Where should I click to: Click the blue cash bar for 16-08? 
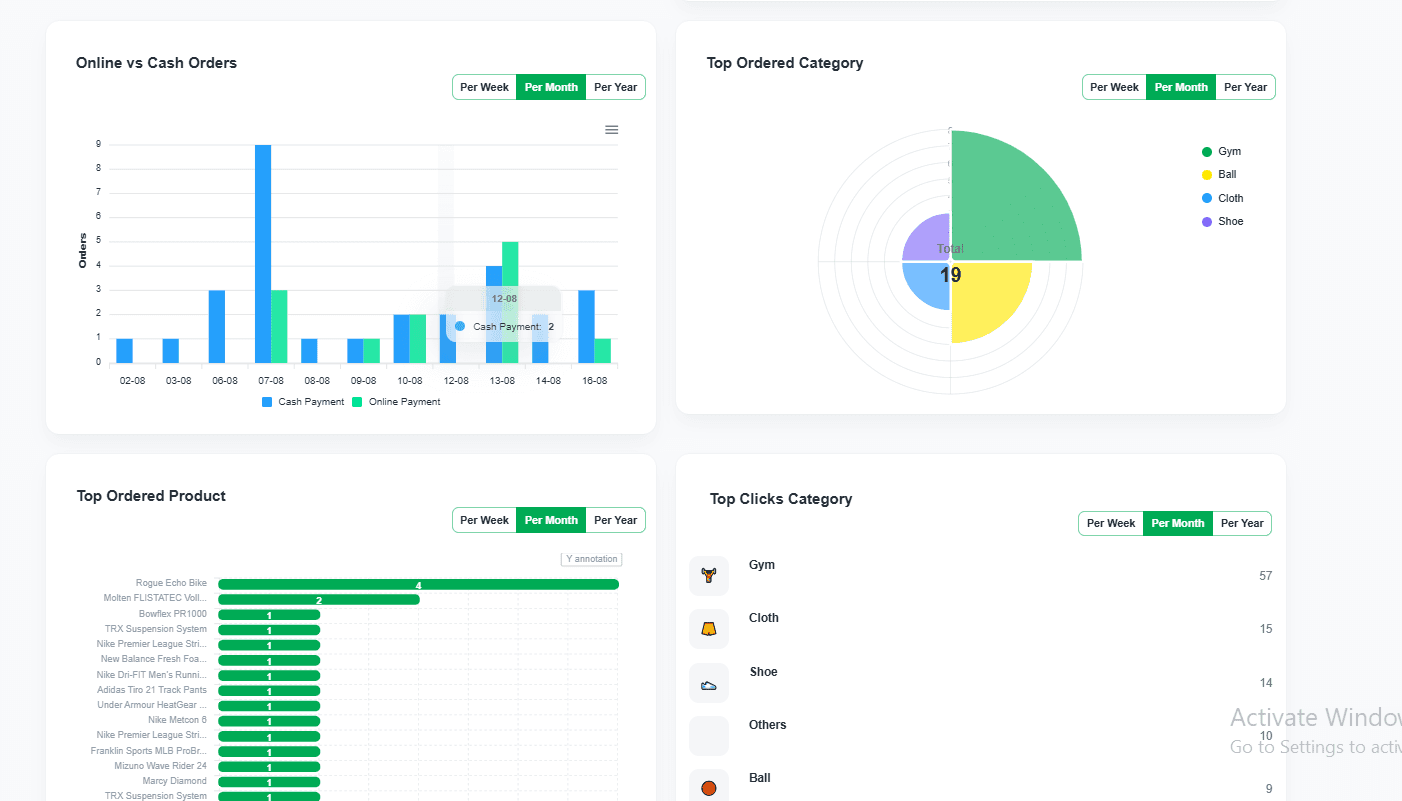point(587,327)
